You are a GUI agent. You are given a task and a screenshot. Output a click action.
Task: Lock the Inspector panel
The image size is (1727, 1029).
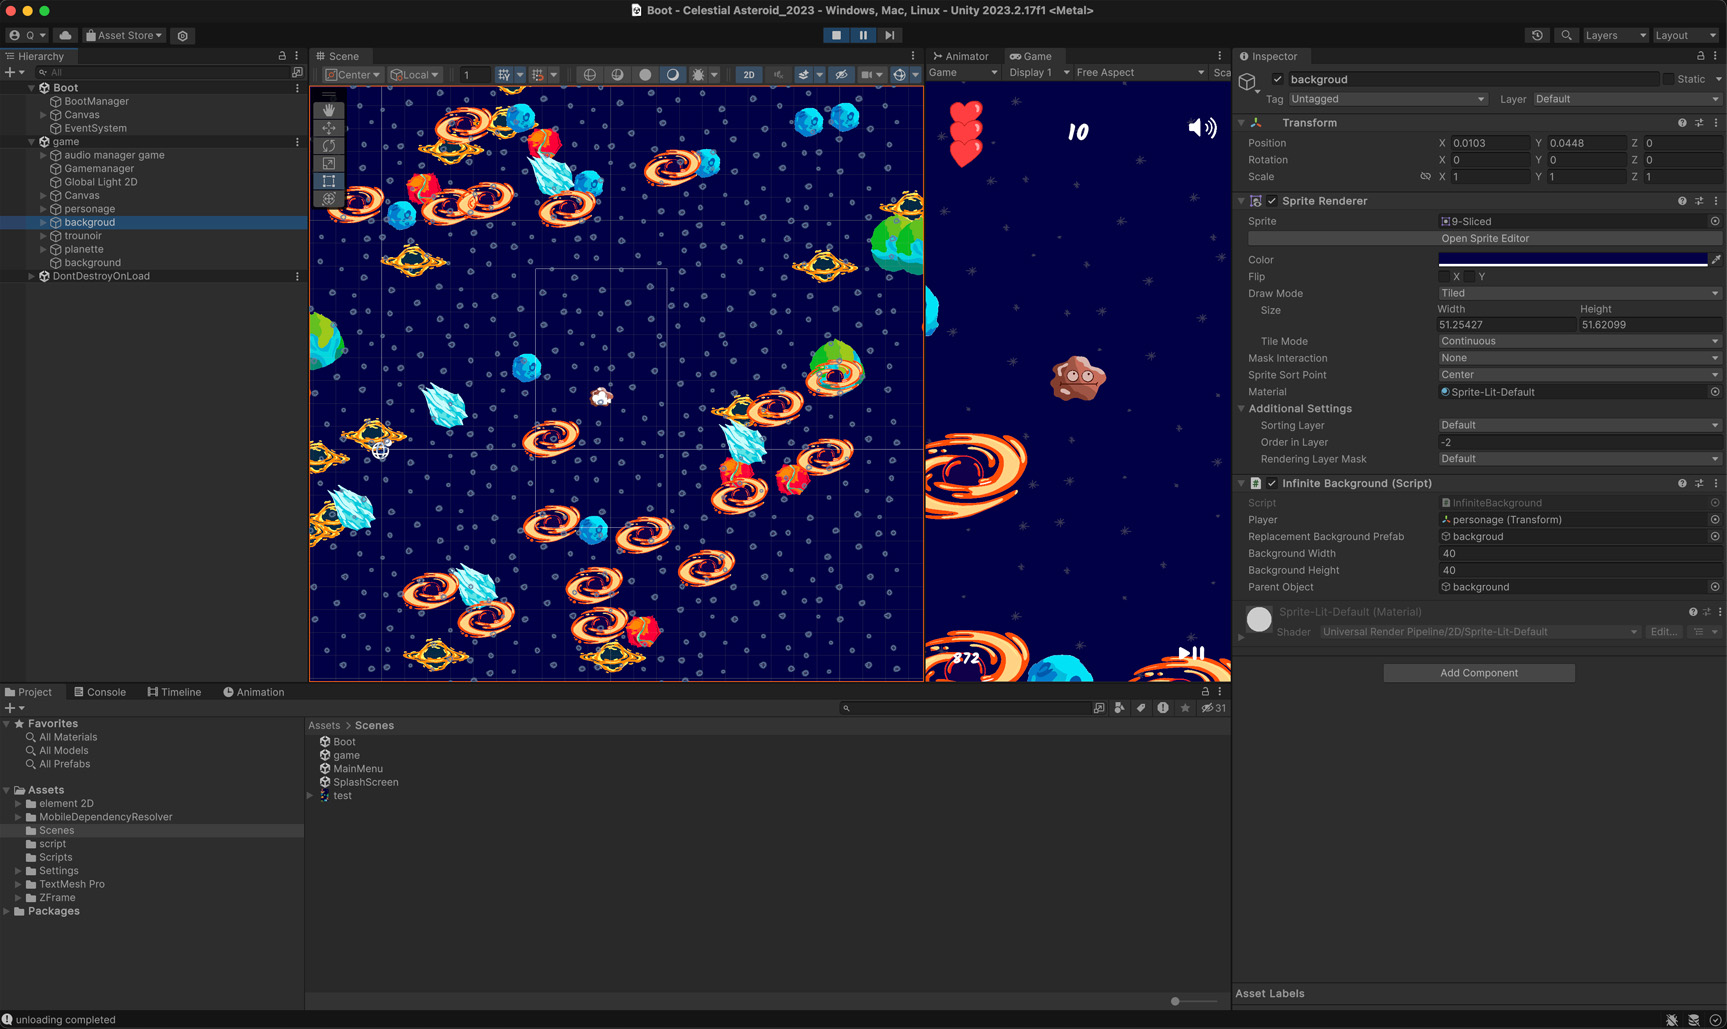[1701, 56]
